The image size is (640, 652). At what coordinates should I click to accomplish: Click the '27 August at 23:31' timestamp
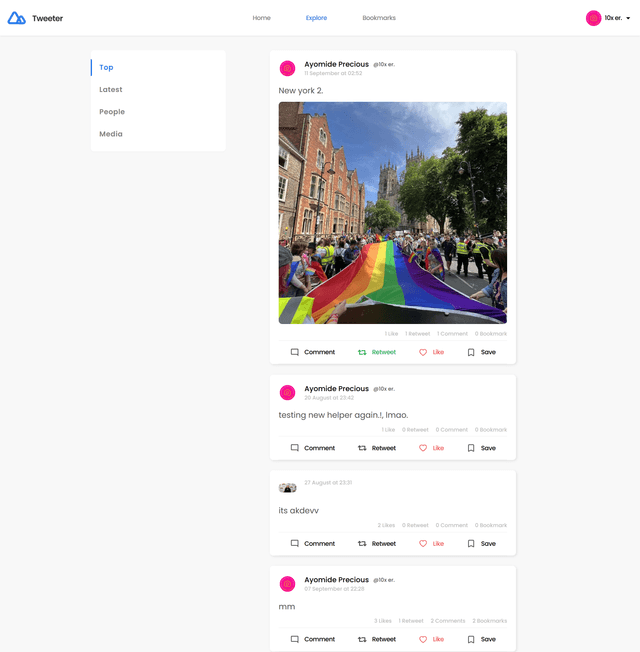tap(328, 482)
